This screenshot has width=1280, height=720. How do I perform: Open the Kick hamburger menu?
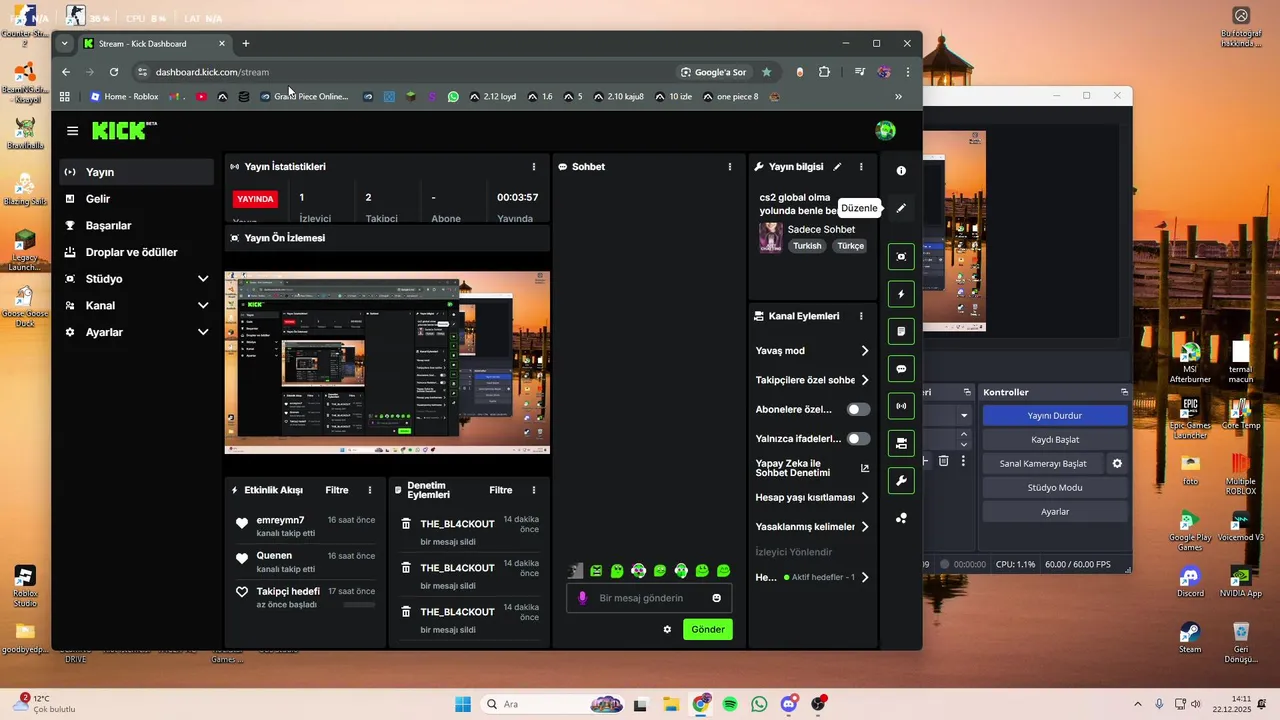click(x=72, y=131)
